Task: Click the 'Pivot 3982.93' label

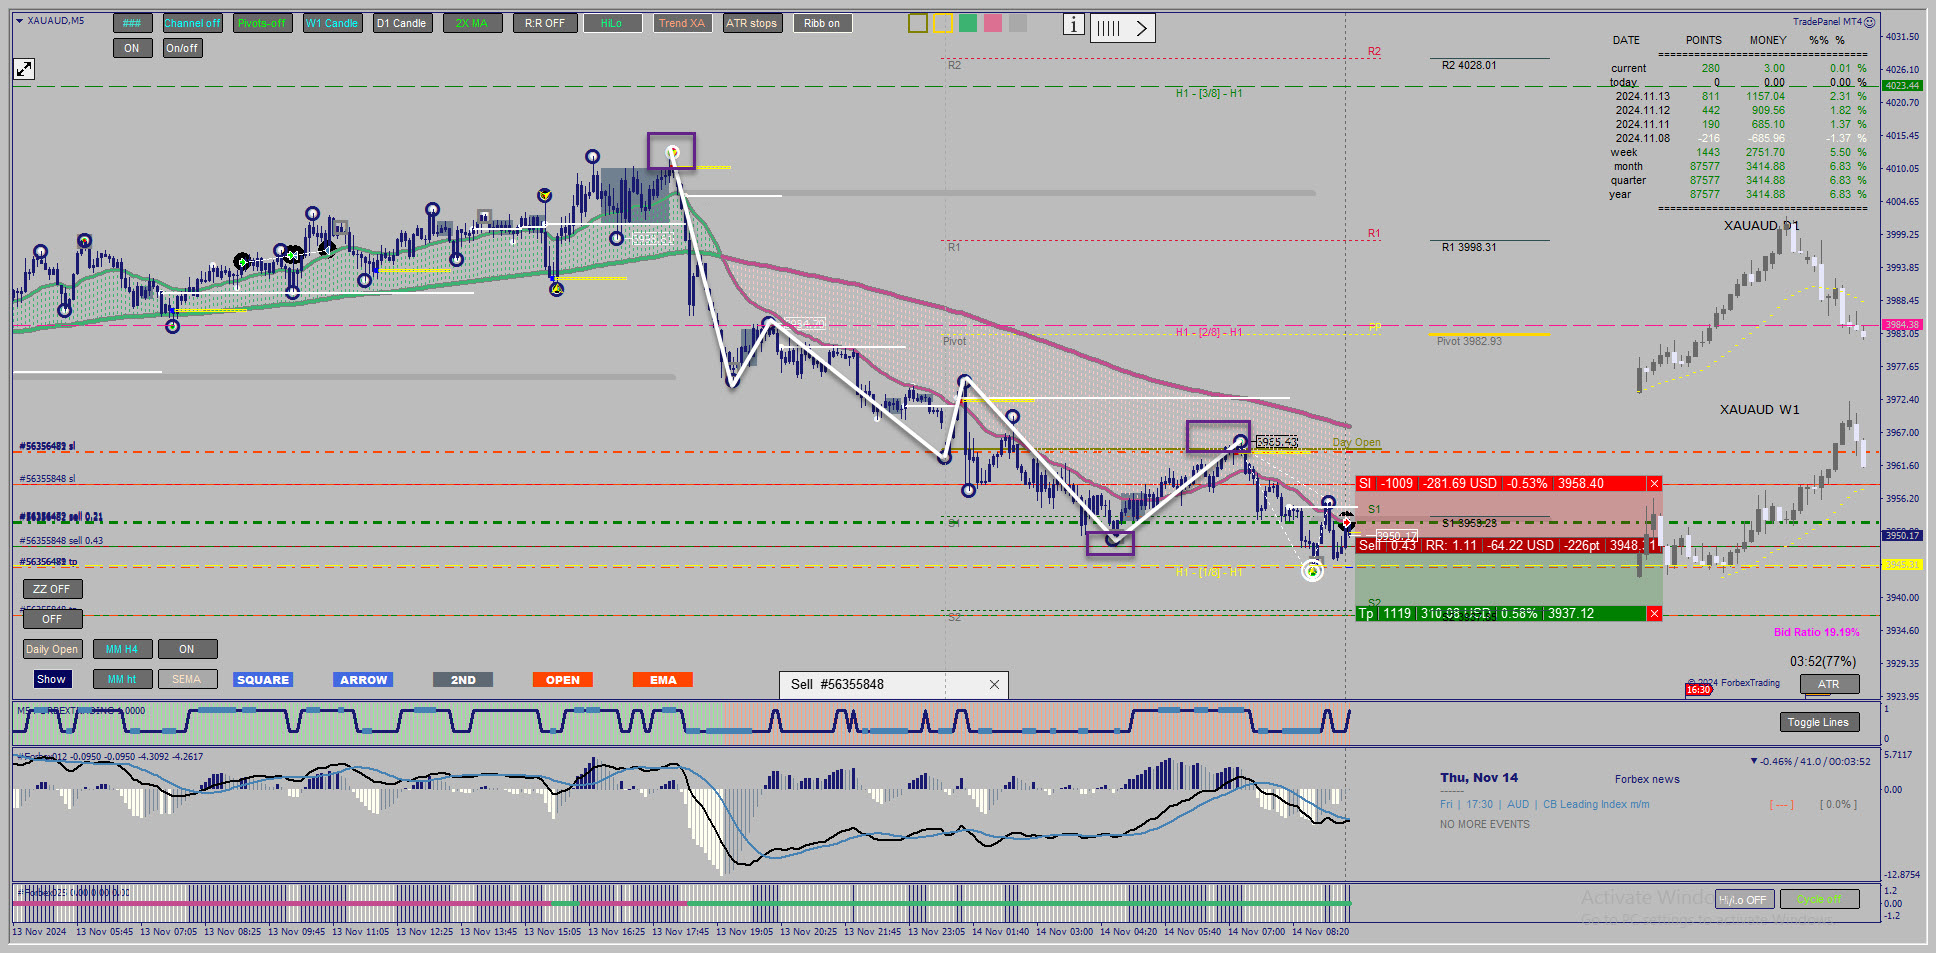Action: [1469, 342]
